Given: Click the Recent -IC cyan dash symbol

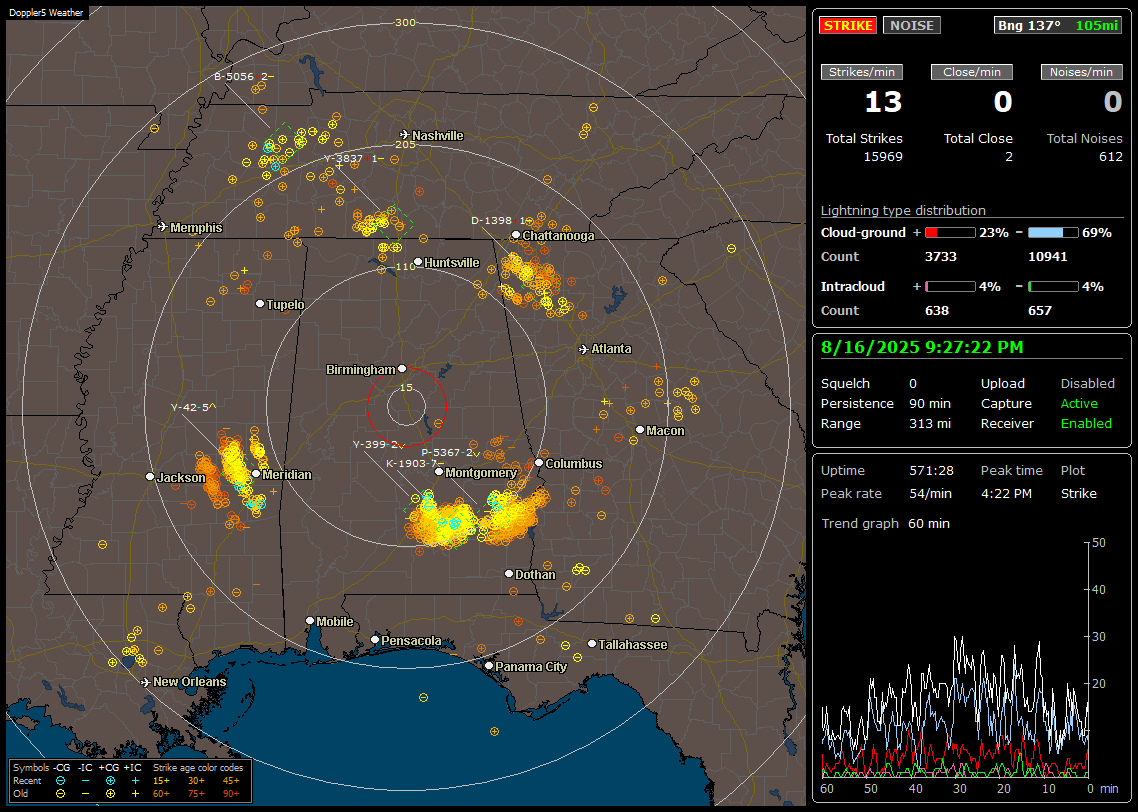Looking at the screenshot, I should coord(86,781).
